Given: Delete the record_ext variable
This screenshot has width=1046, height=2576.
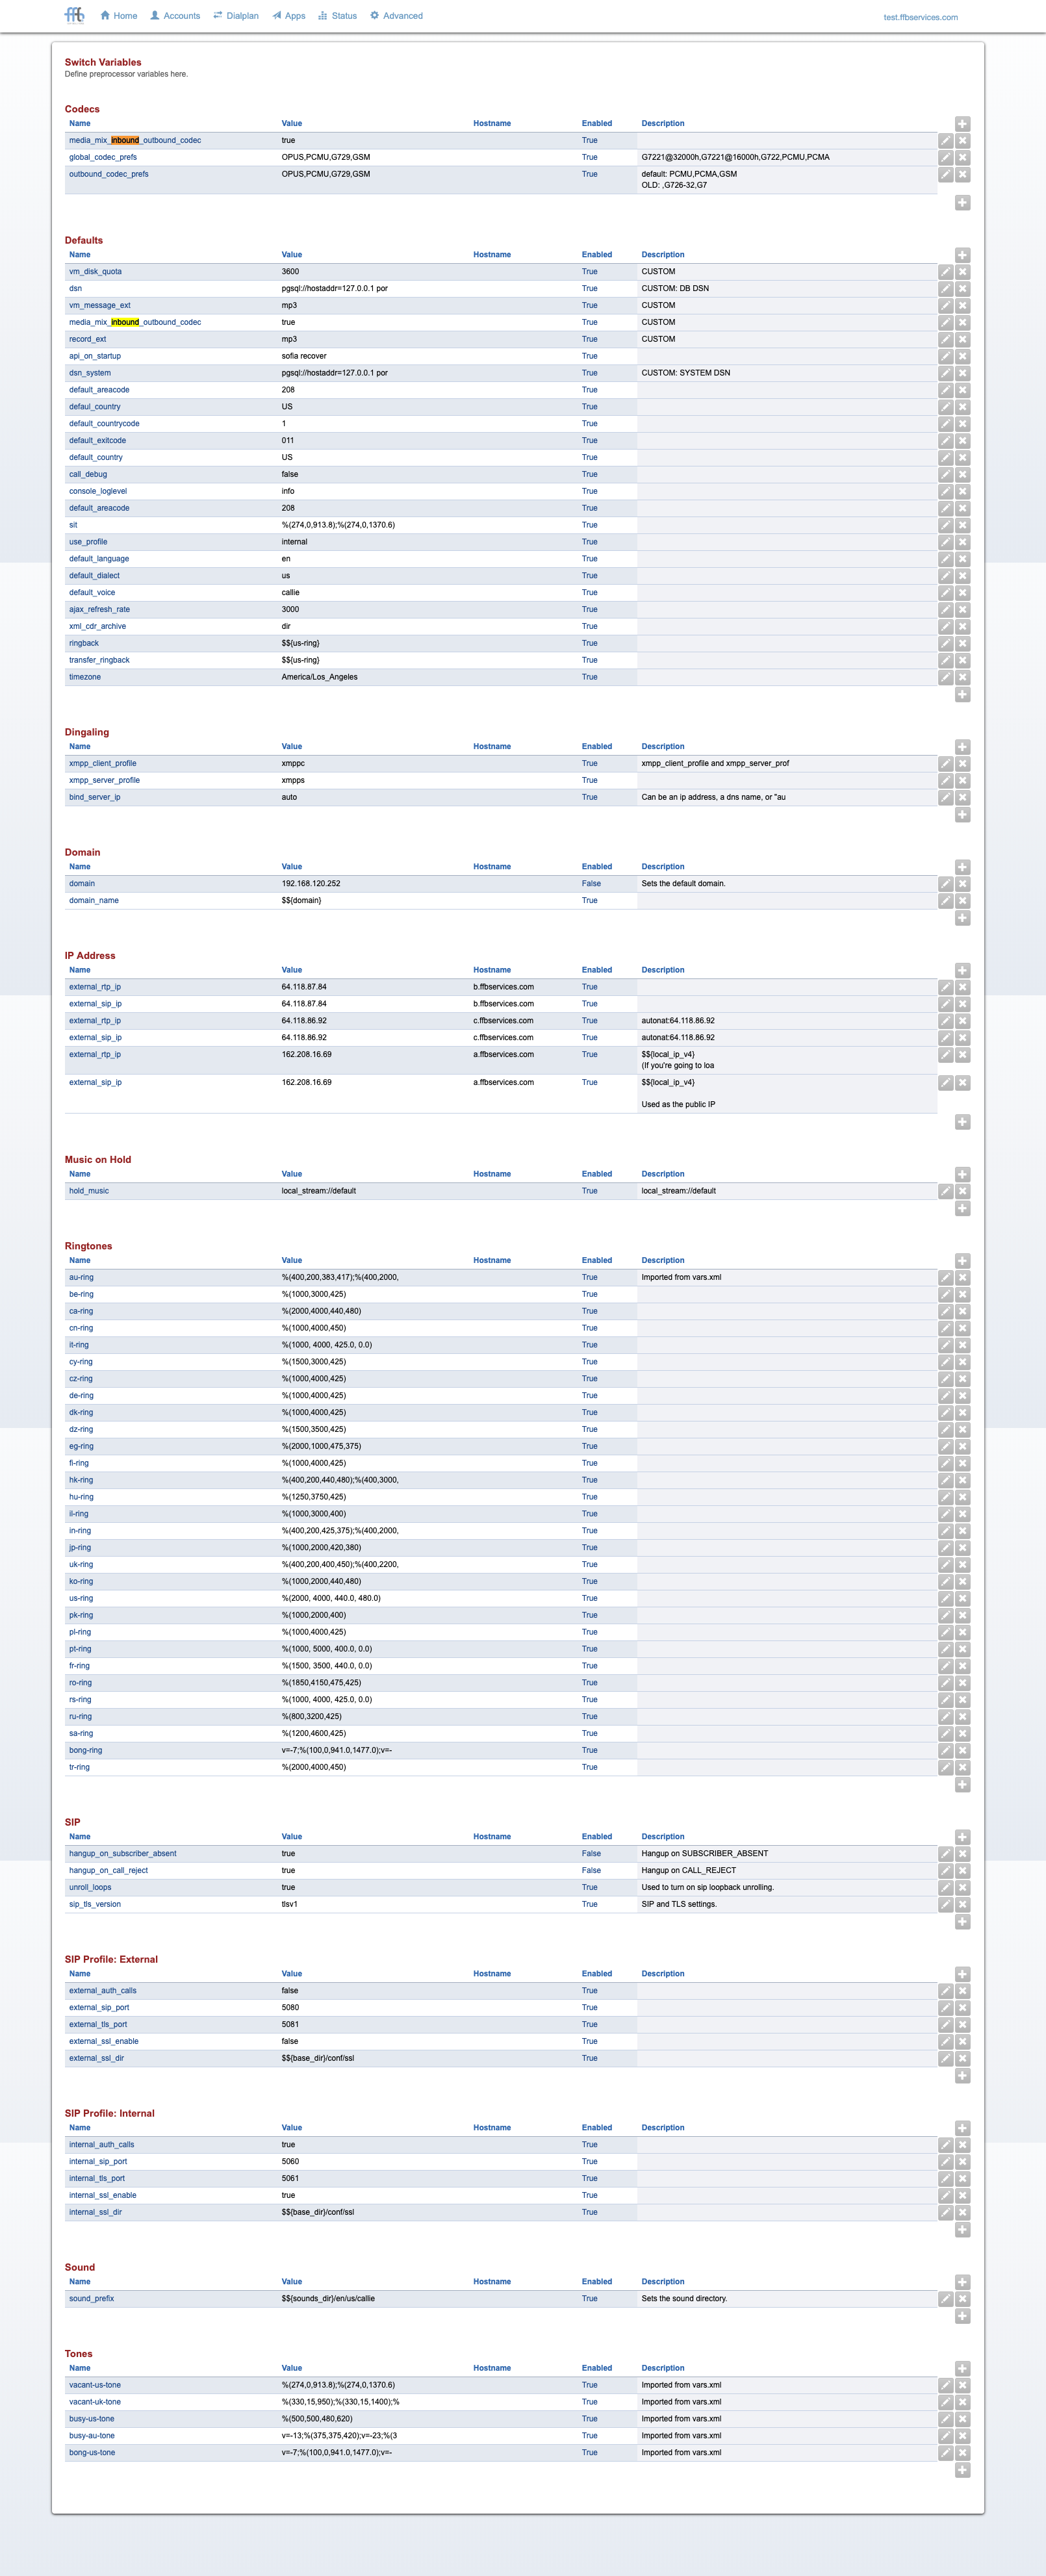Looking at the screenshot, I should click(962, 340).
